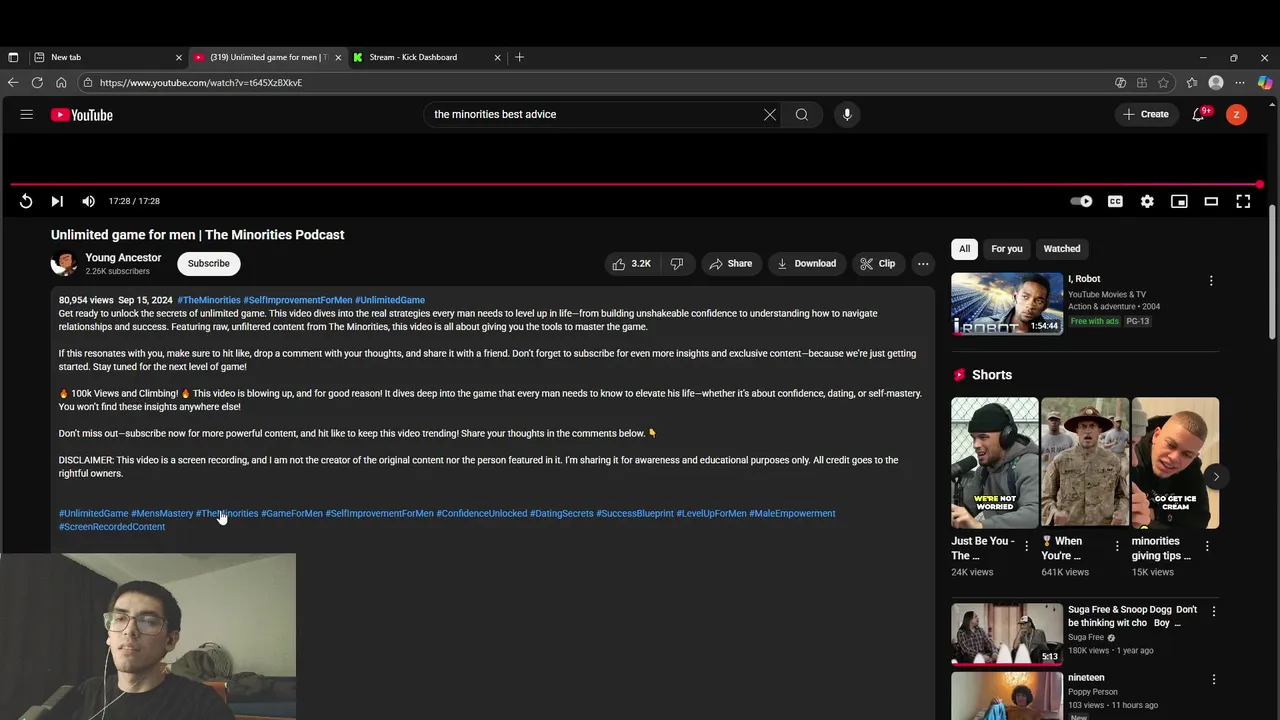Click the #DatingSecrets hashtag
Viewport: 1280px width, 720px height.
pyautogui.click(x=562, y=514)
